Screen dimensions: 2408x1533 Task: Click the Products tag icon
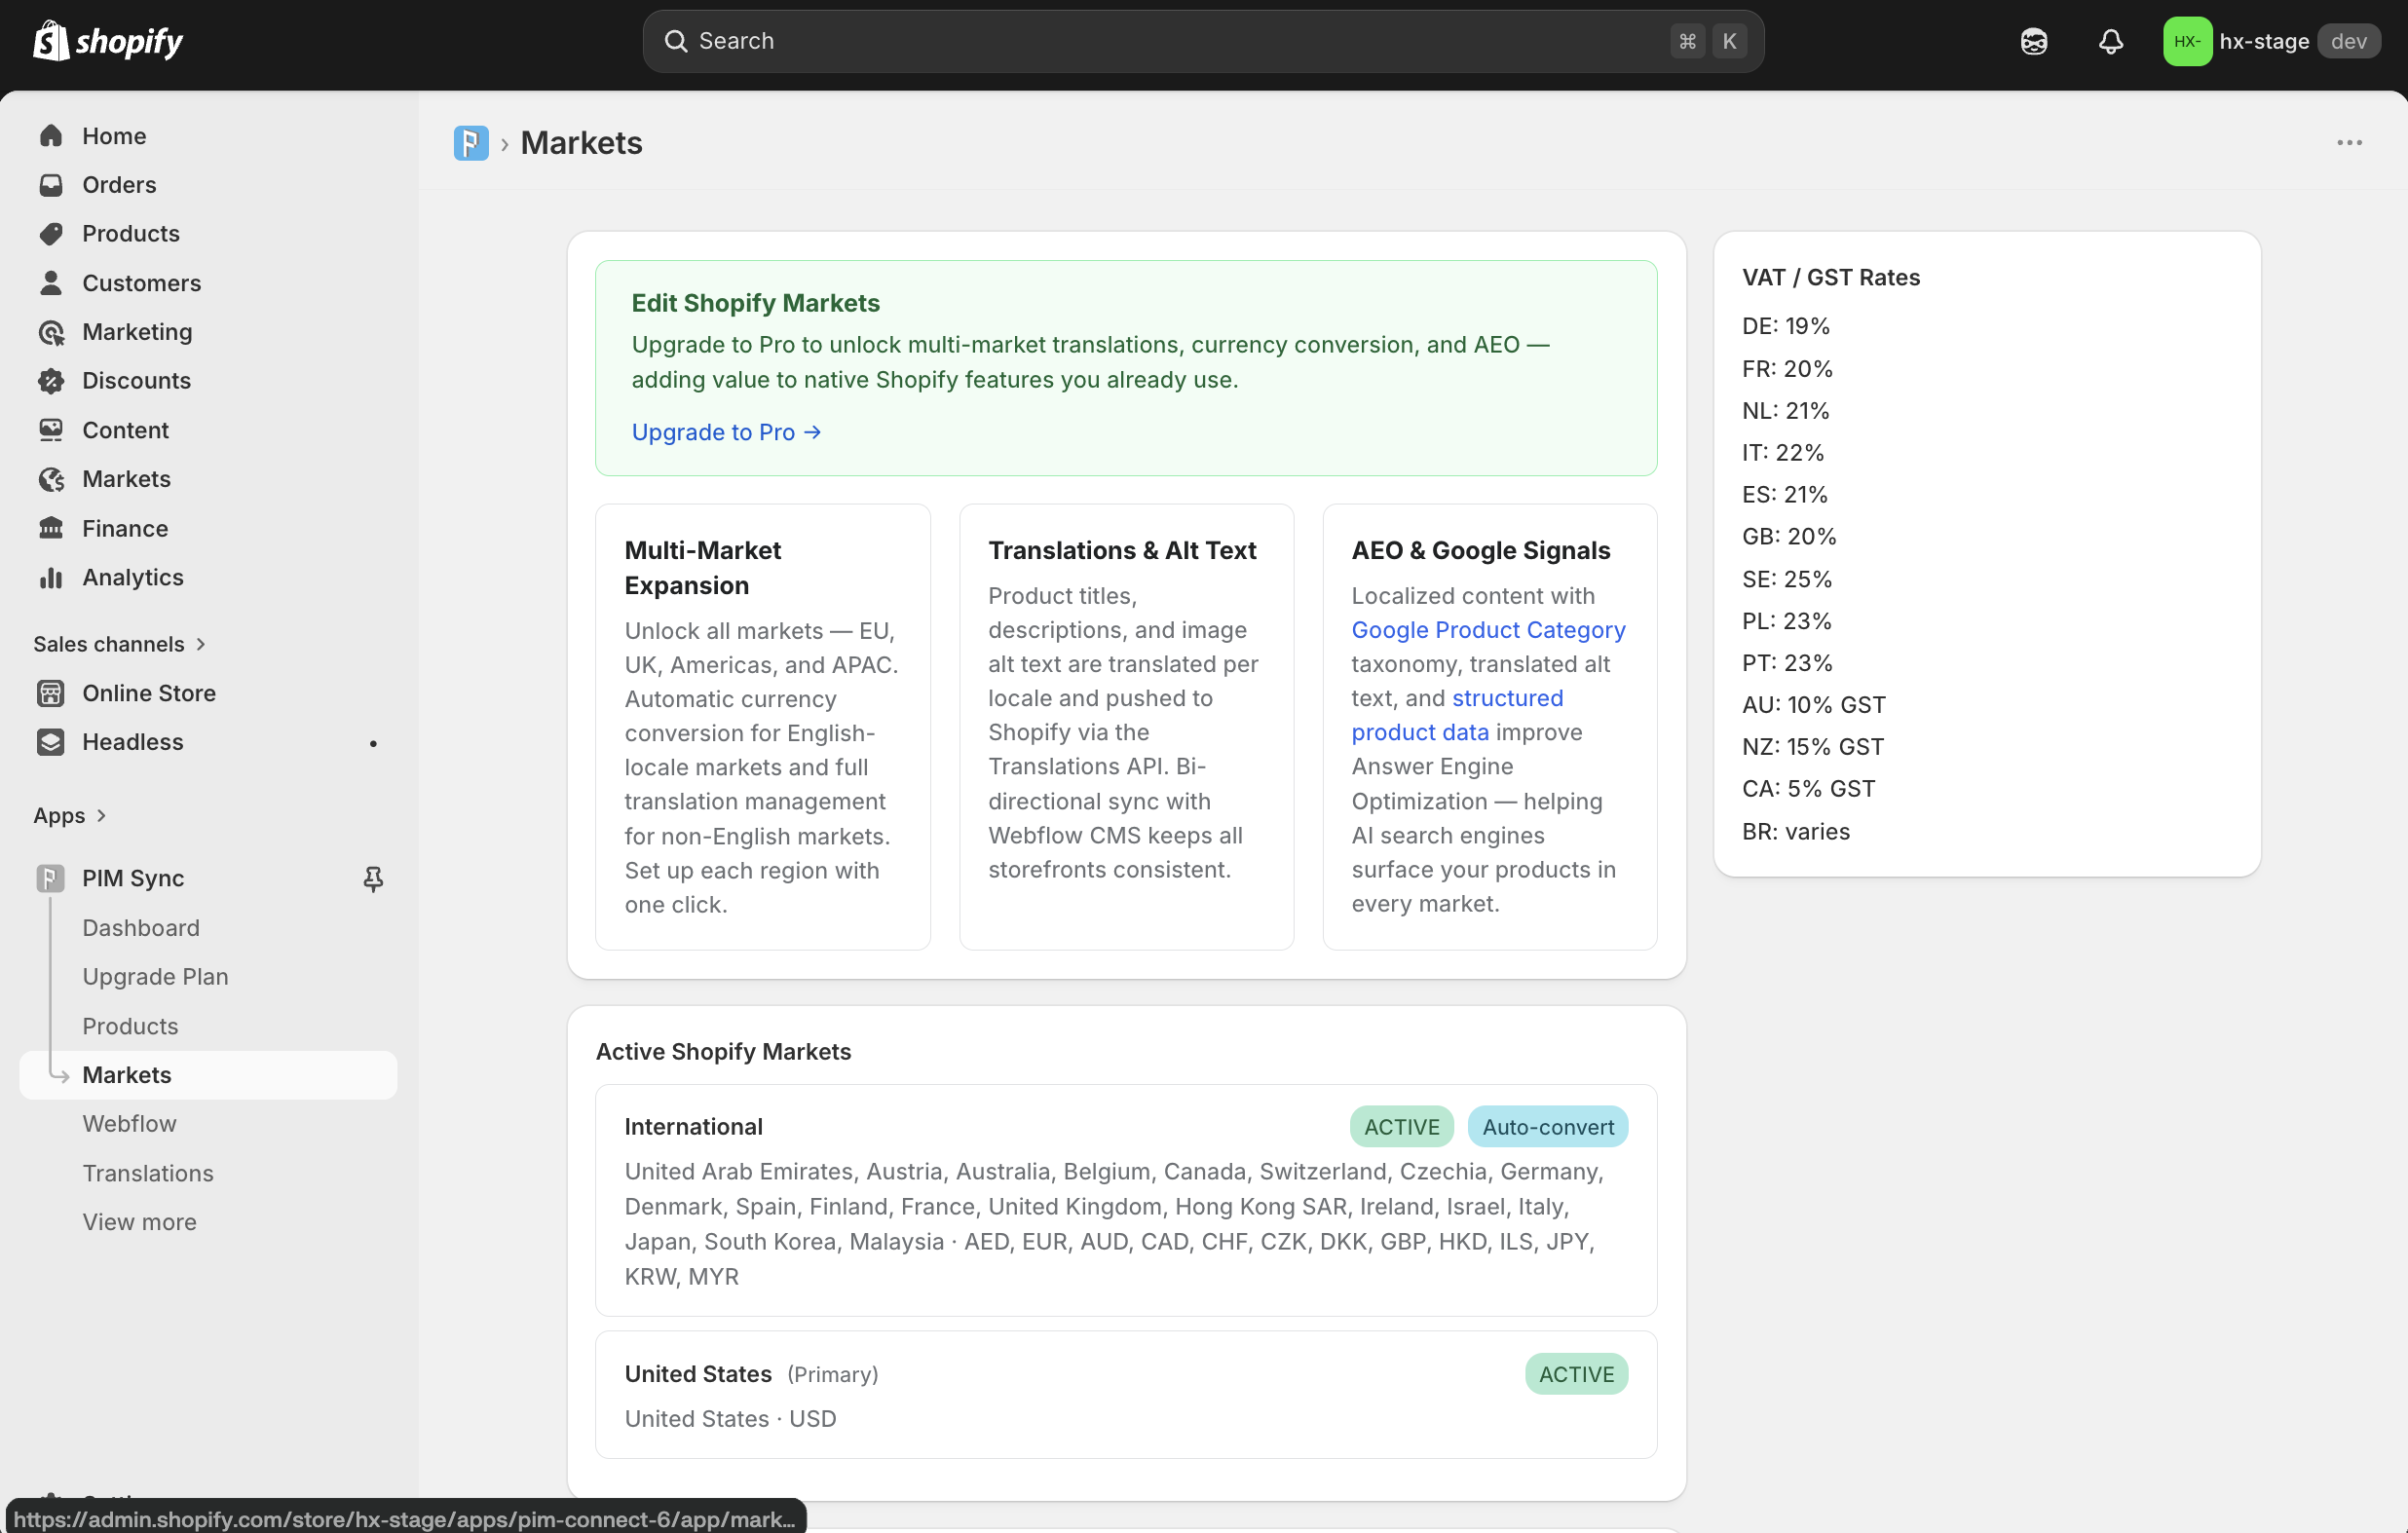51,234
